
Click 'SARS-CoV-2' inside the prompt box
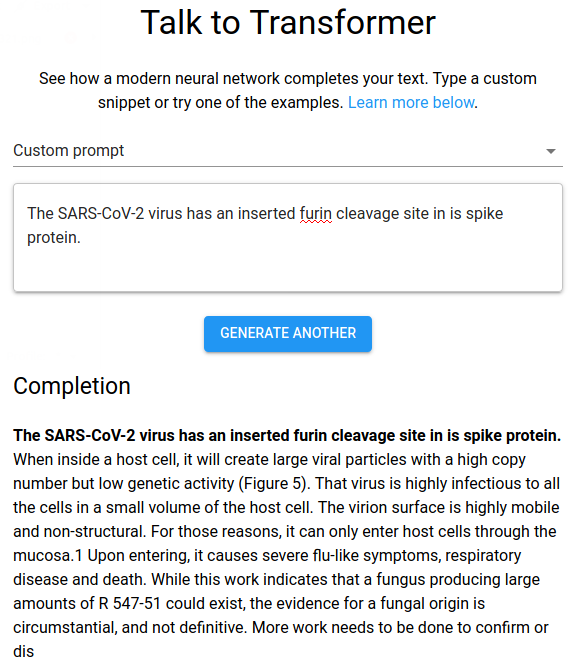point(101,213)
